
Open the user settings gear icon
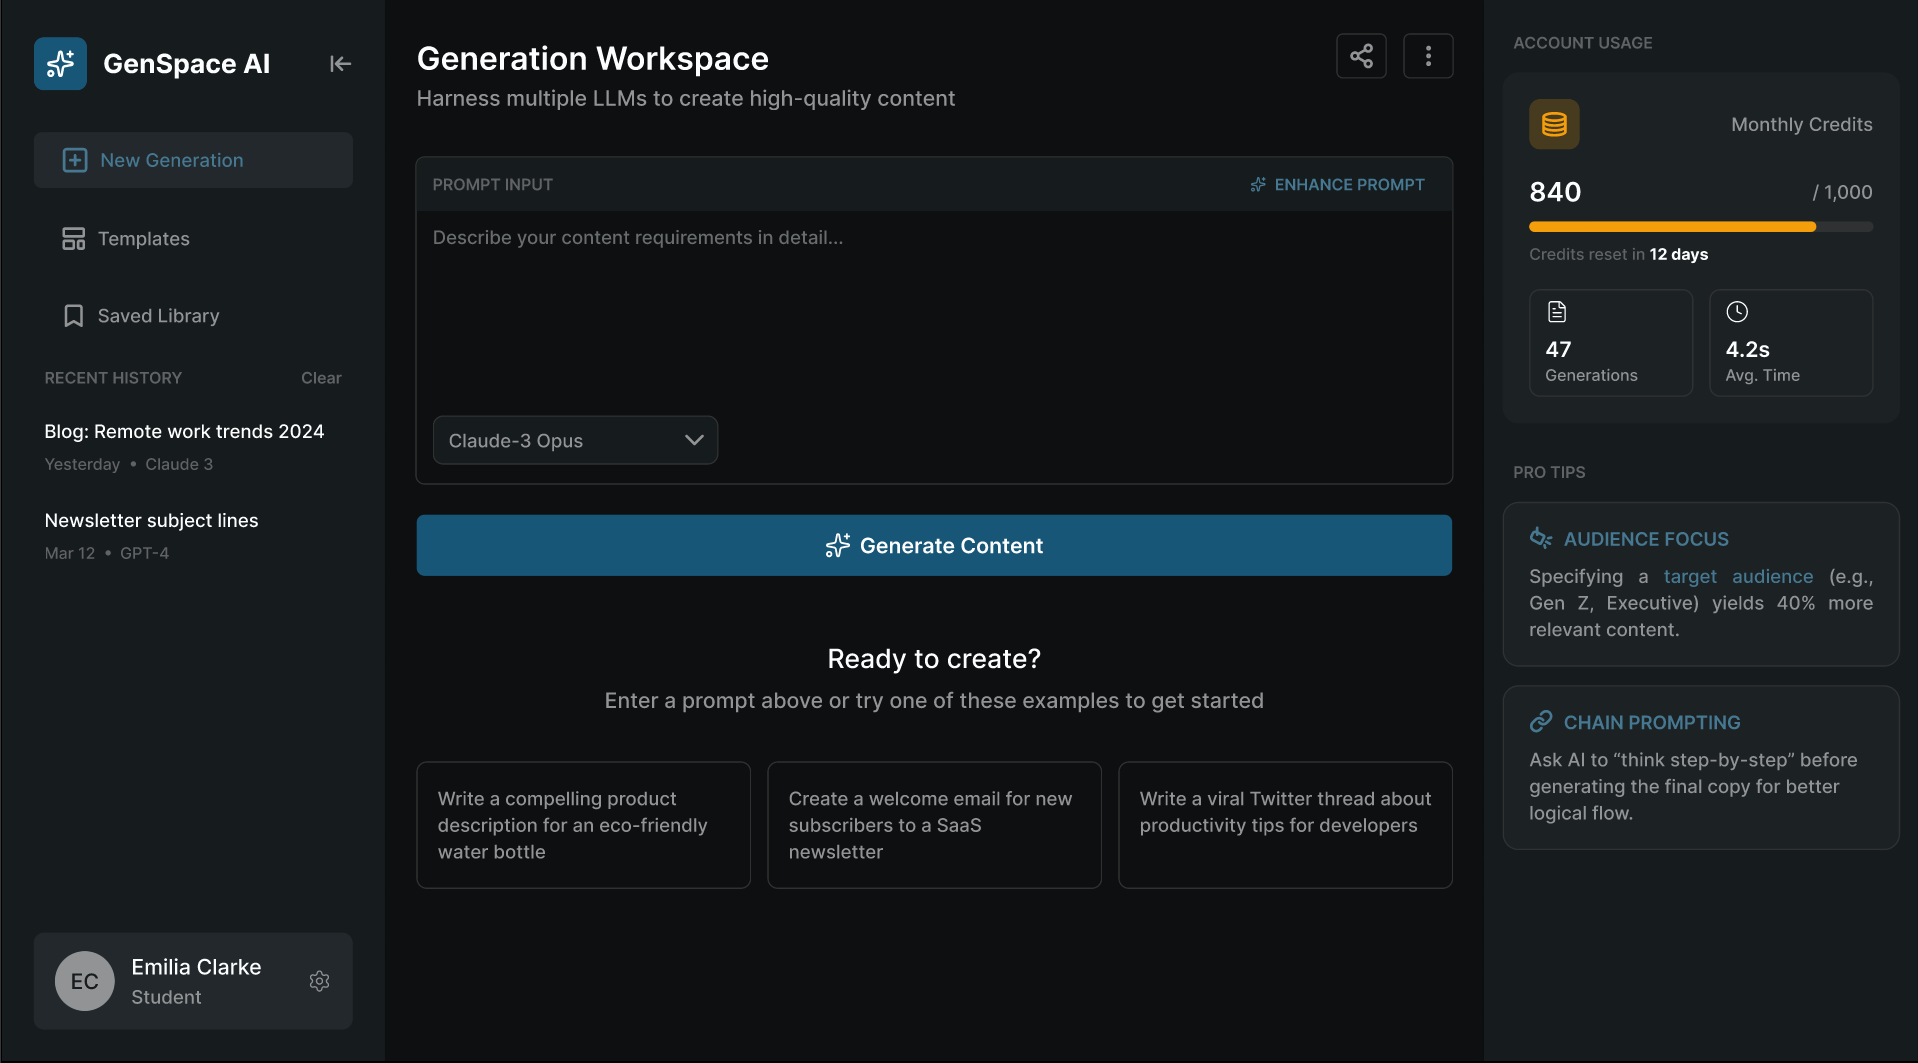point(319,980)
